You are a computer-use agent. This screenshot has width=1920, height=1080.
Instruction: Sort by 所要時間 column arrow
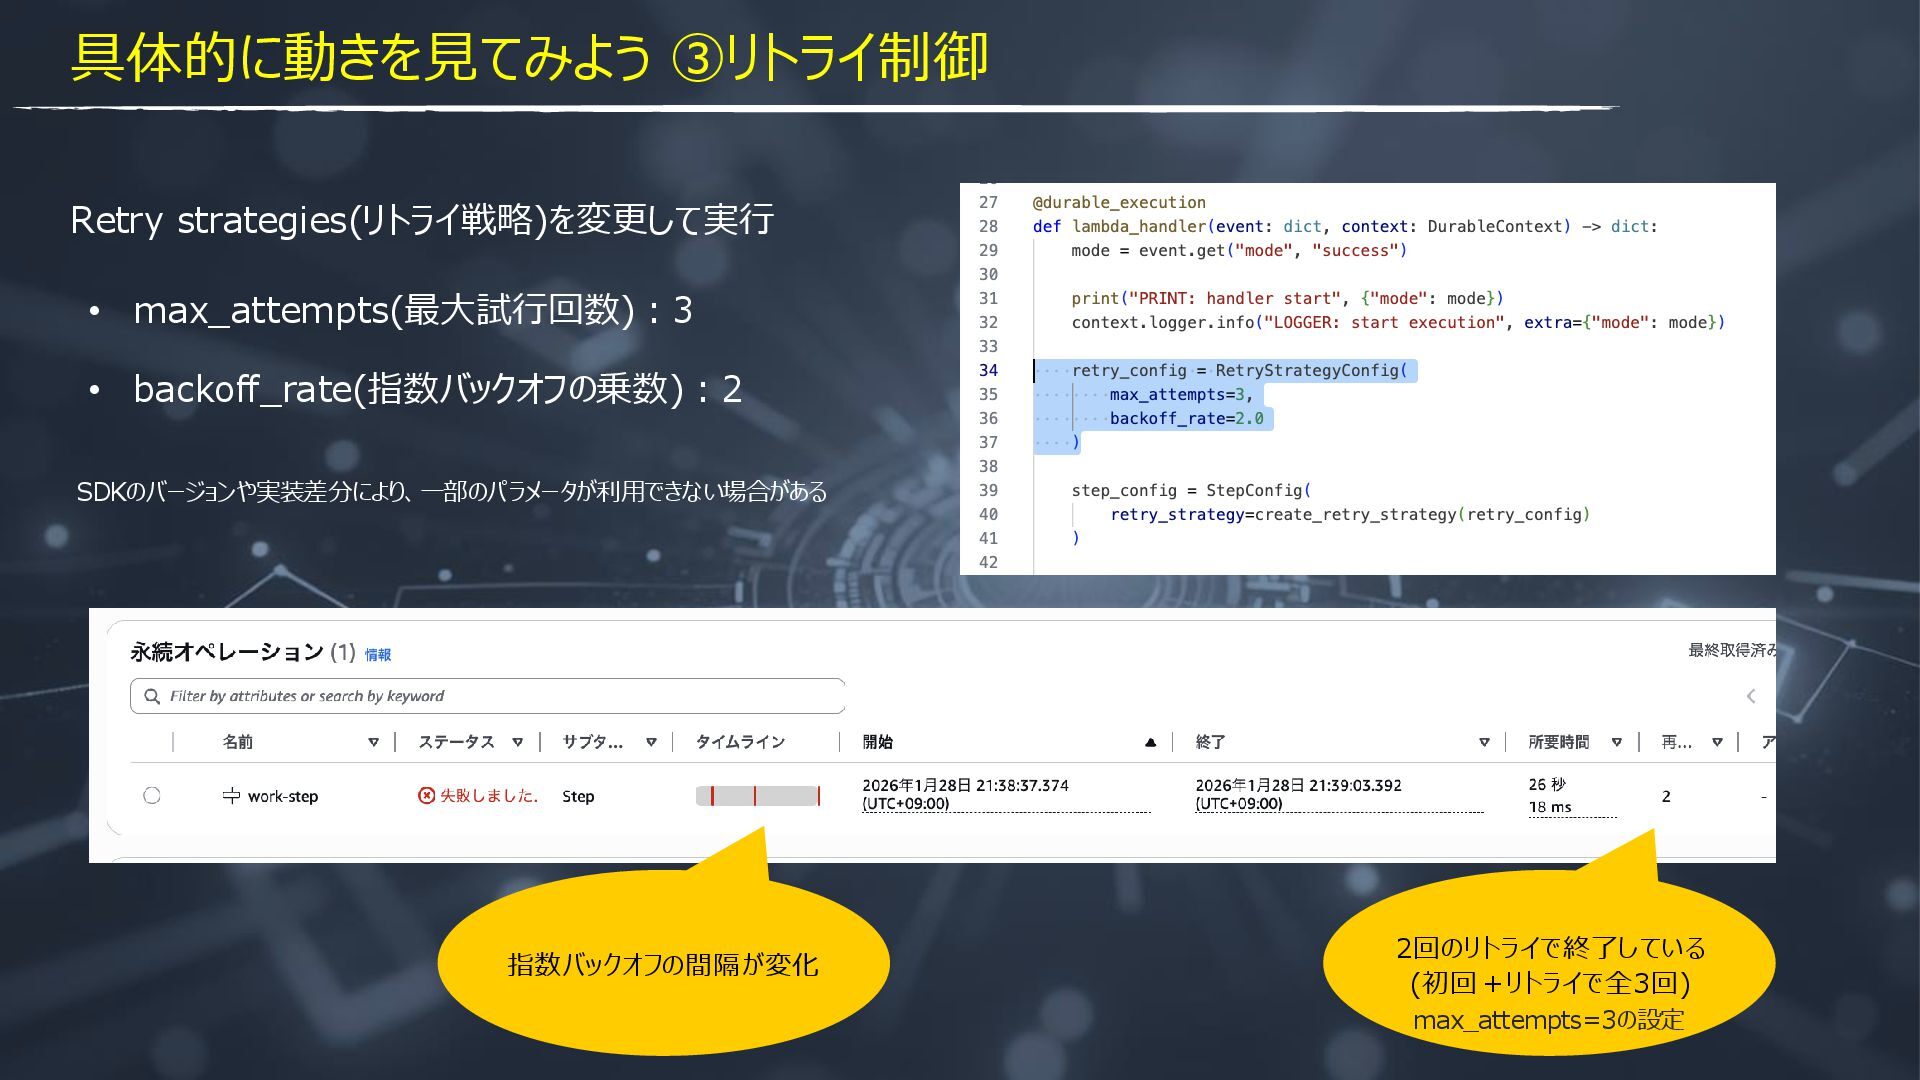(1616, 742)
